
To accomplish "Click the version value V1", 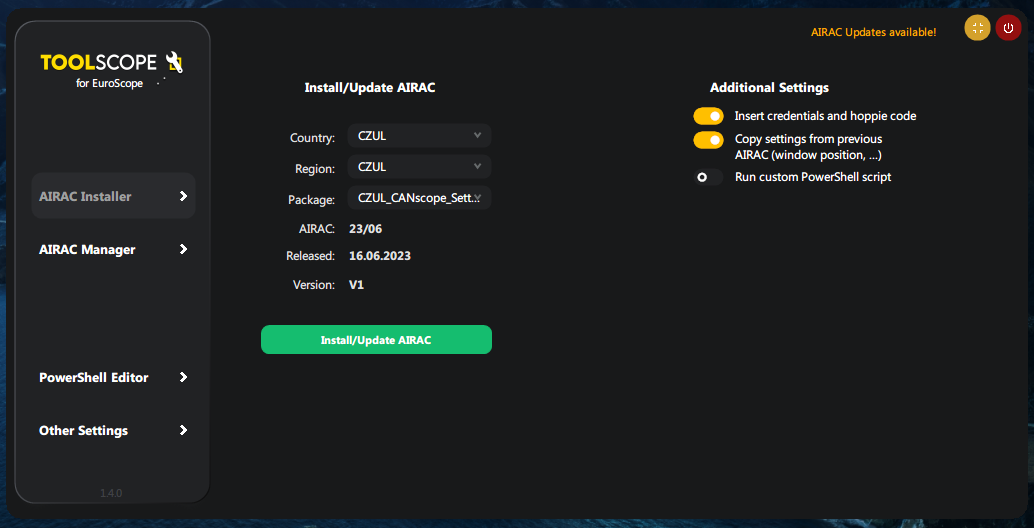I will 356,285.
